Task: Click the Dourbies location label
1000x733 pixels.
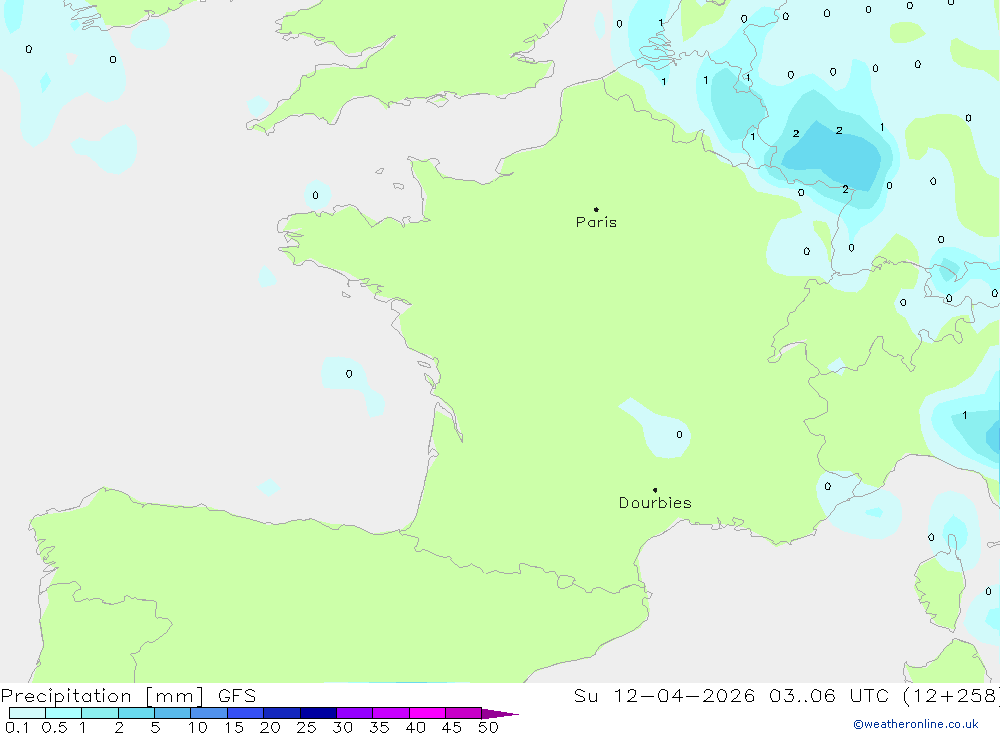Action: click(x=655, y=503)
